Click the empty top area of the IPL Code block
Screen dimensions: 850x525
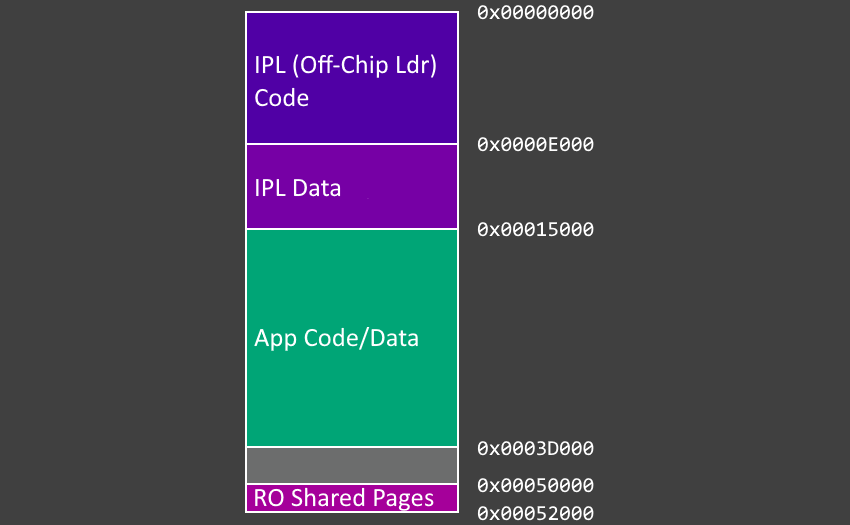coord(351,28)
